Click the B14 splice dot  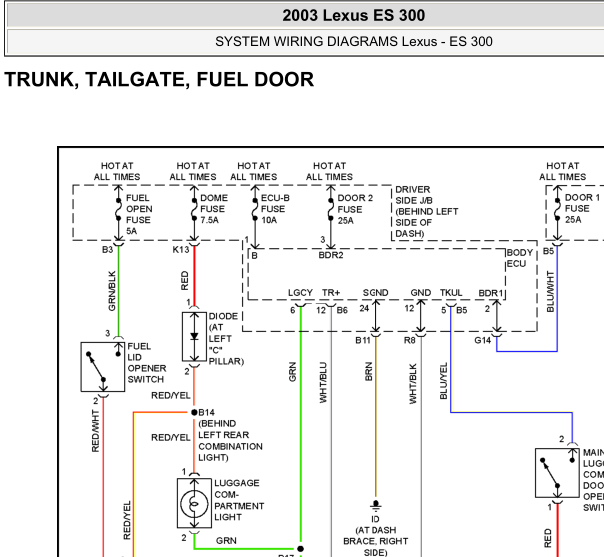tap(194, 412)
